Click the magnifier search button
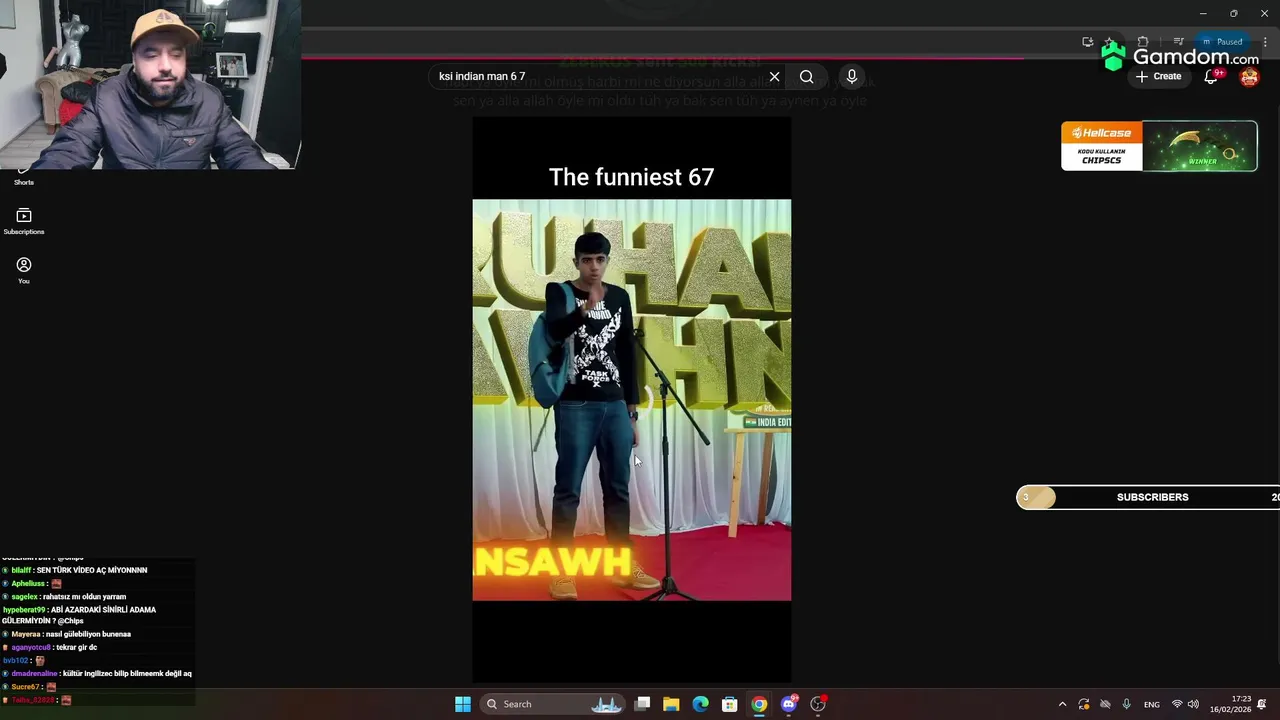Viewport: 1280px width, 720px height. (806, 76)
